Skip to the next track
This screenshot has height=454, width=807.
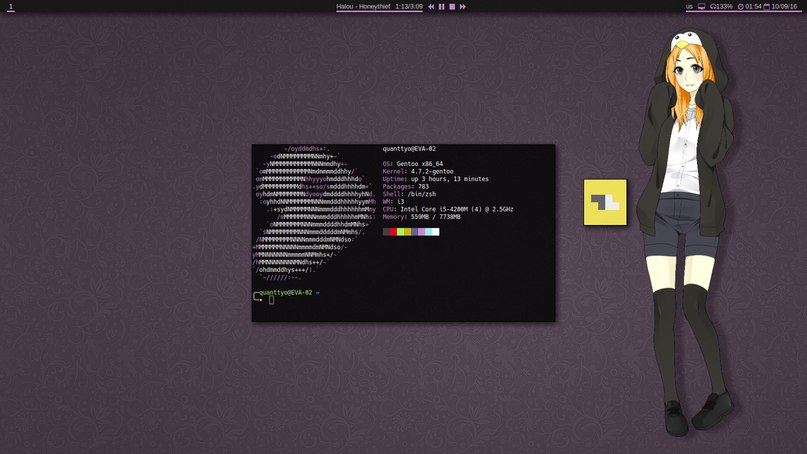462,6
